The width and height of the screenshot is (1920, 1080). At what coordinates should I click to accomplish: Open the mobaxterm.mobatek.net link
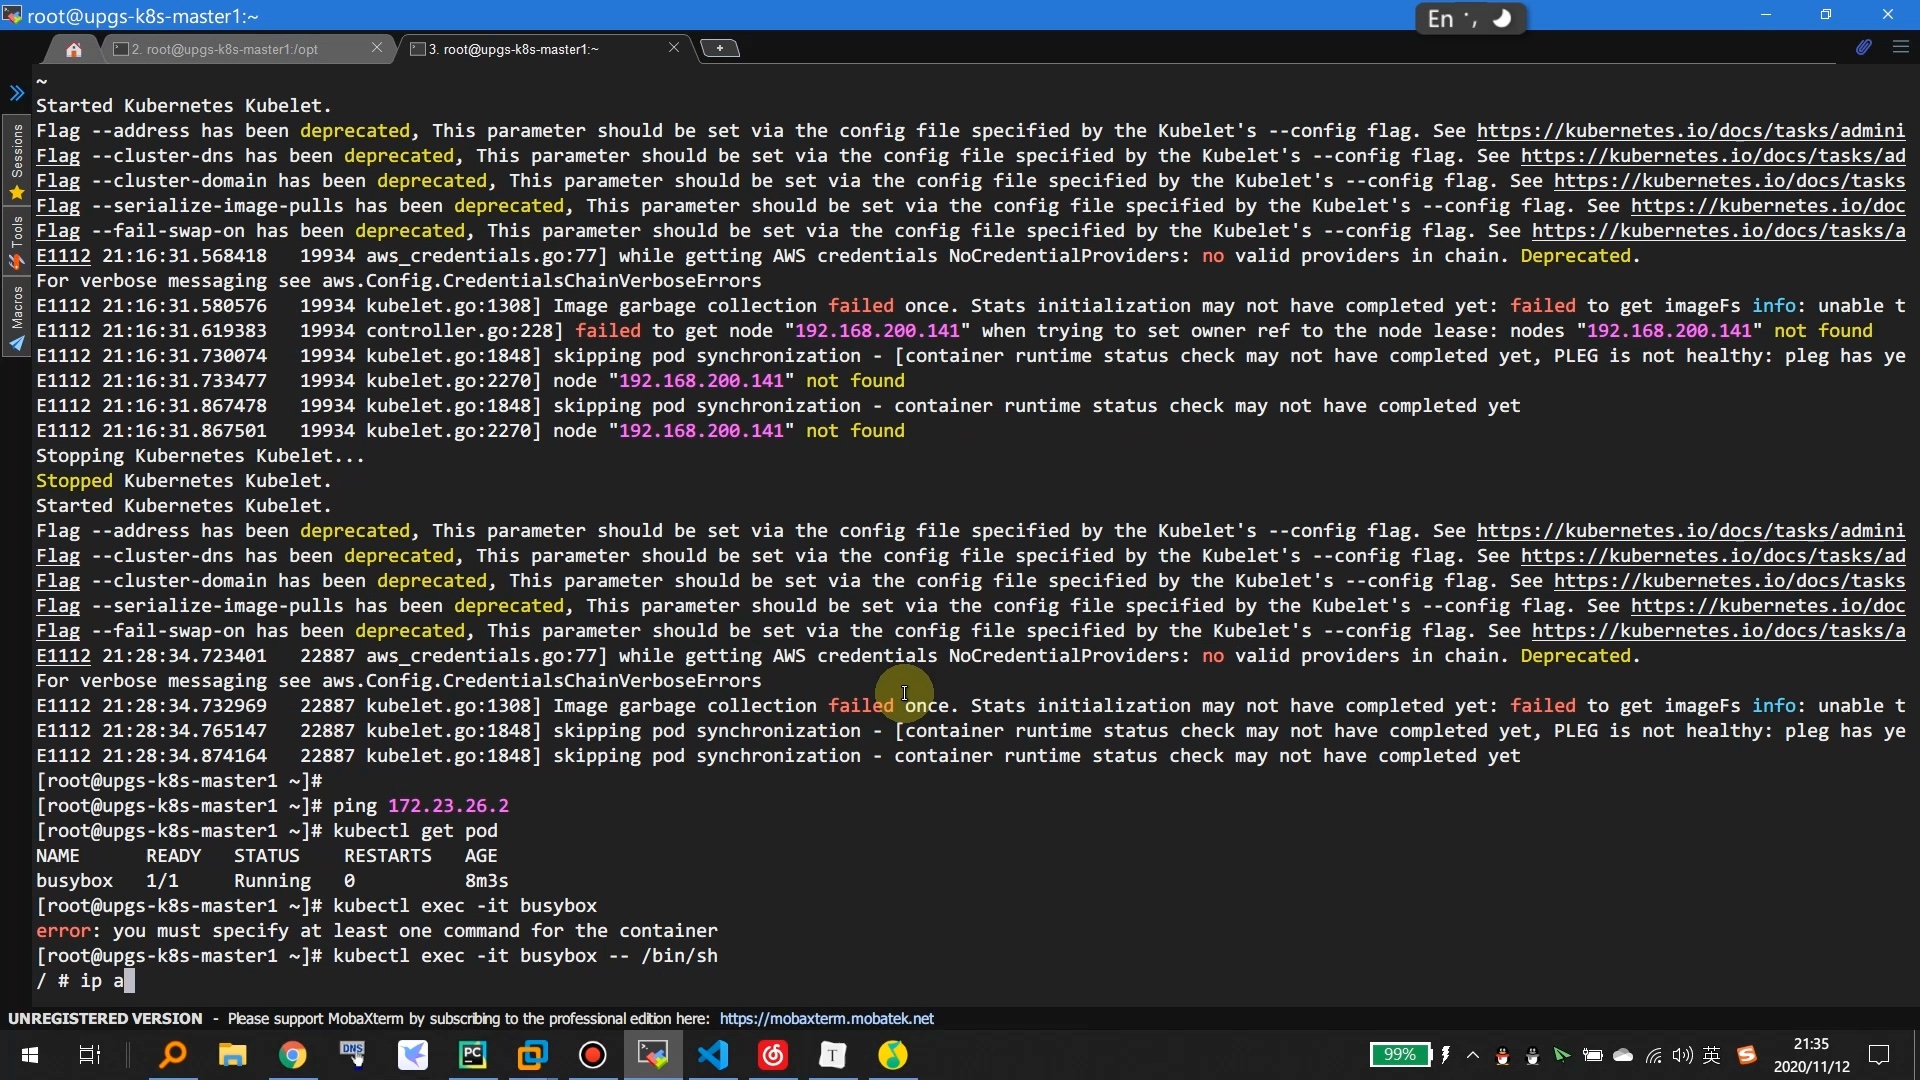pos(826,1018)
